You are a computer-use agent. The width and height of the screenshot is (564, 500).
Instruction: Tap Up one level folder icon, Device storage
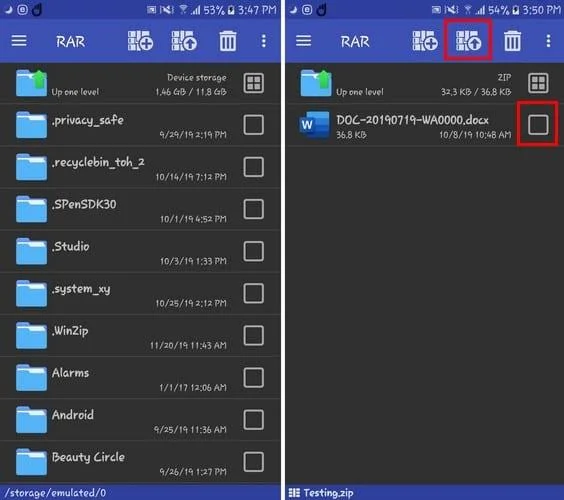tap(31, 83)
